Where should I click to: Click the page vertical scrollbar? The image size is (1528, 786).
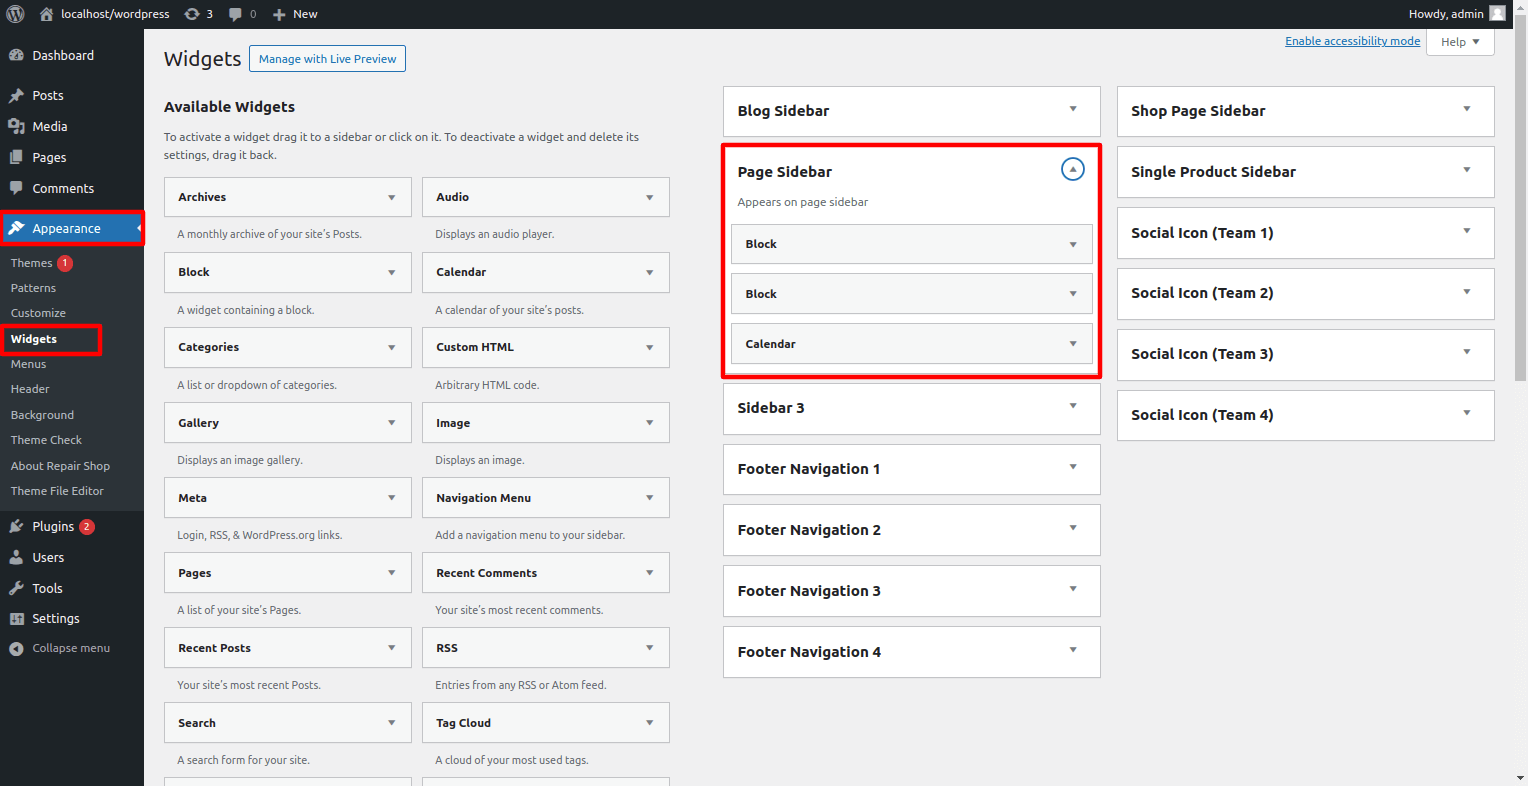coord(1521,200)
